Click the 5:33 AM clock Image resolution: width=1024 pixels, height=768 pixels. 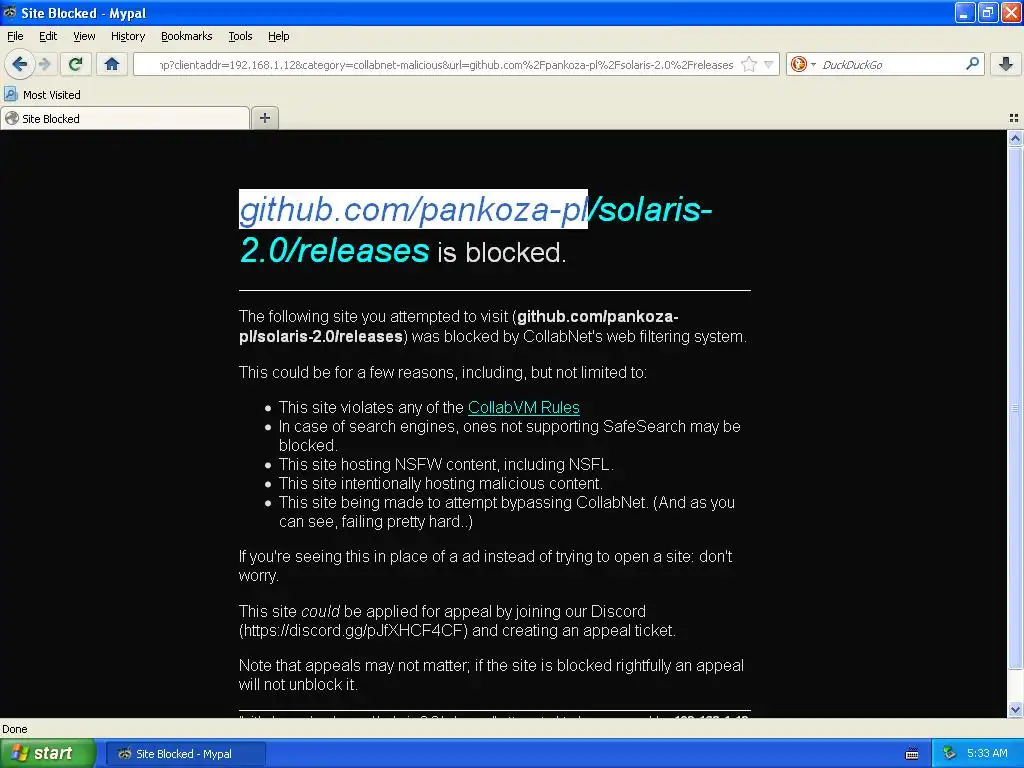coord(987,754)
